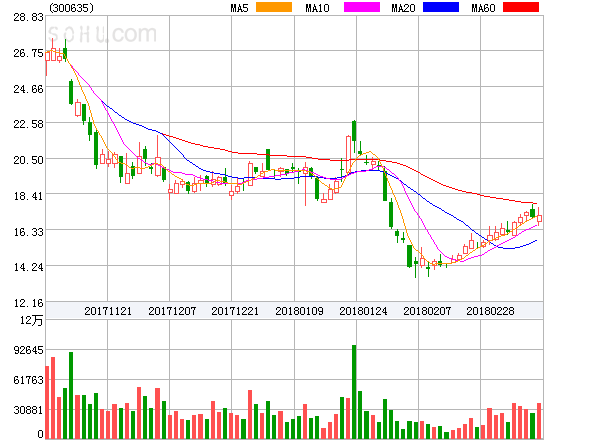Click the 12.16 price axis label
Viewport: 600px width, 440px height.
point(28,303)
